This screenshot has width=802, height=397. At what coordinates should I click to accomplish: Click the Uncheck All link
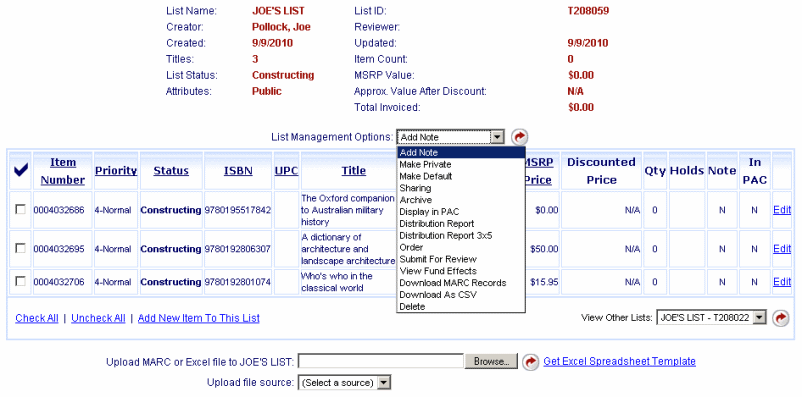(x=98, y=318)
